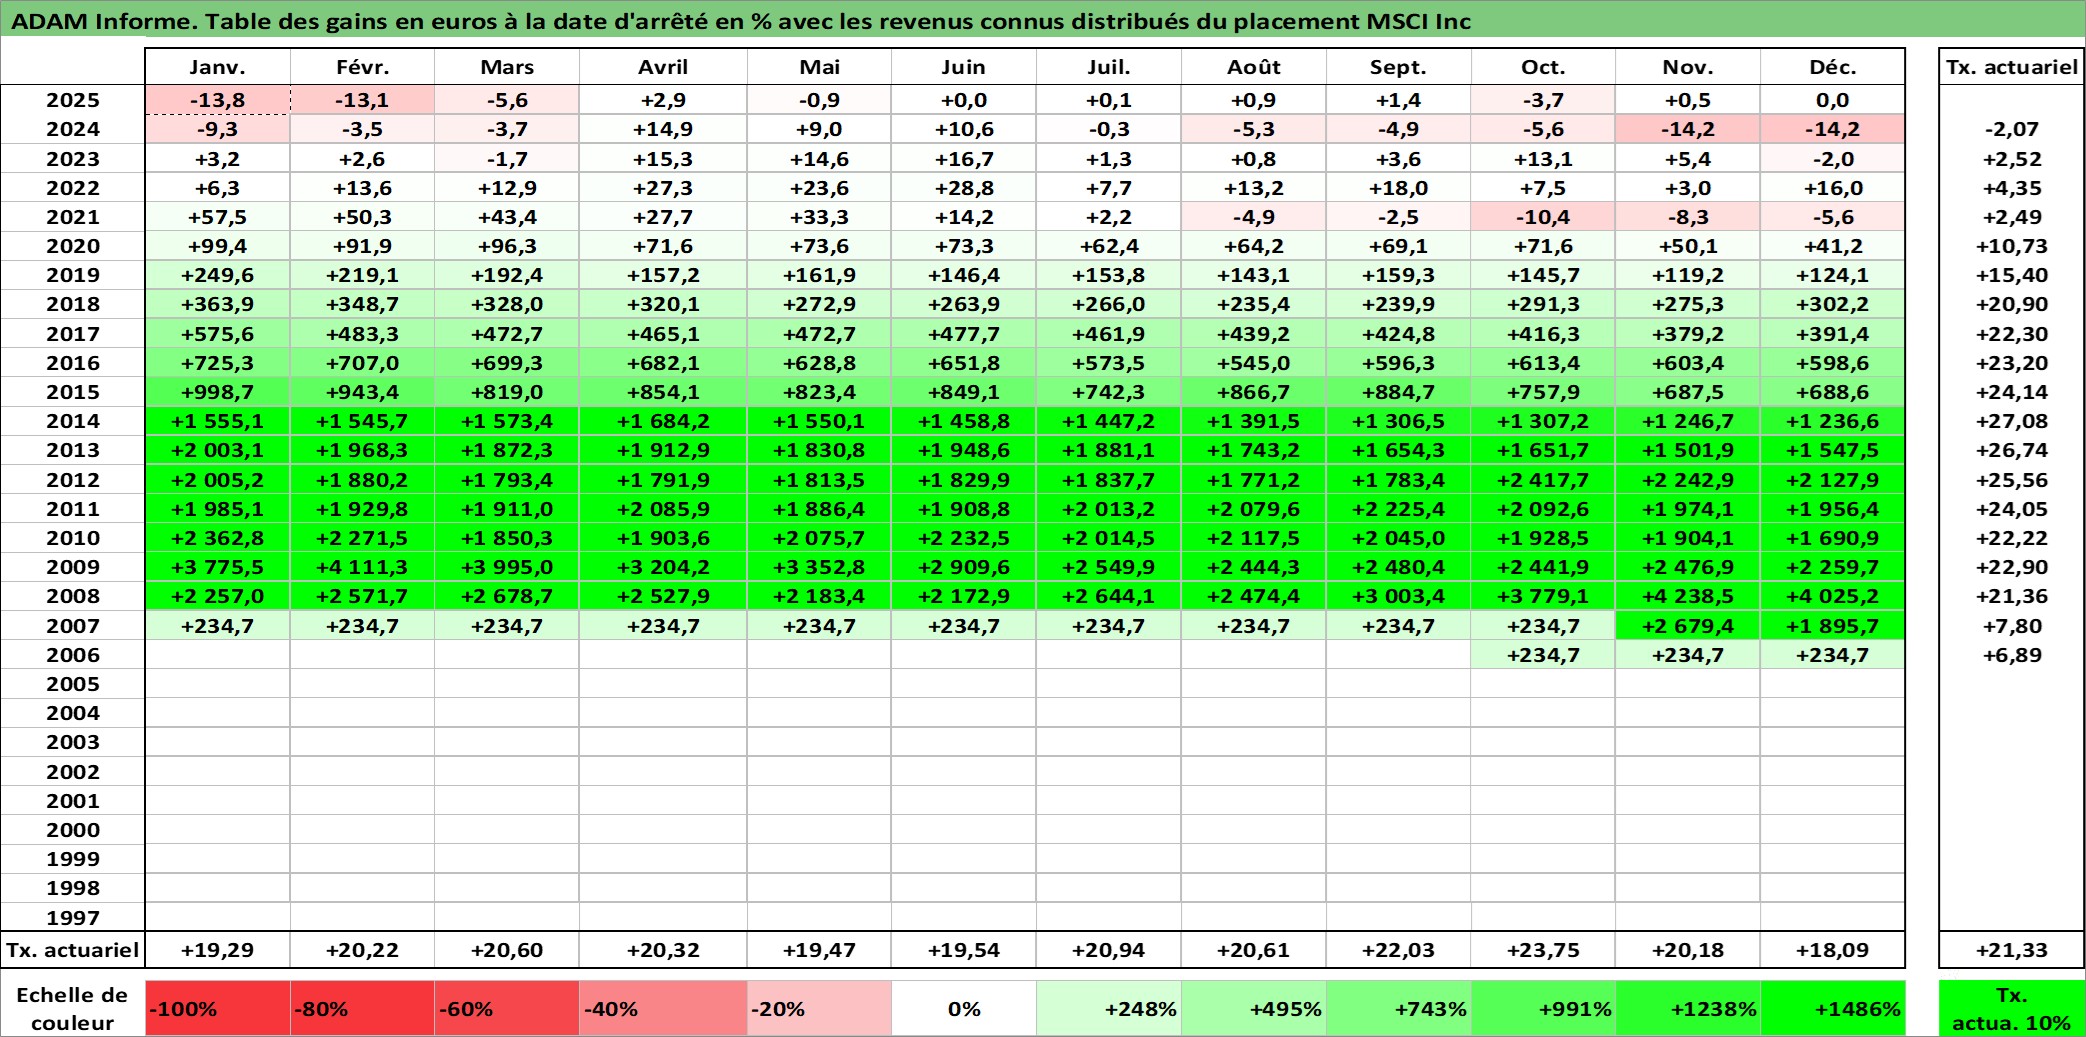Select the 2008 row label
This screenshot has width=2086, height=1037.
click(x=73, y=596)
